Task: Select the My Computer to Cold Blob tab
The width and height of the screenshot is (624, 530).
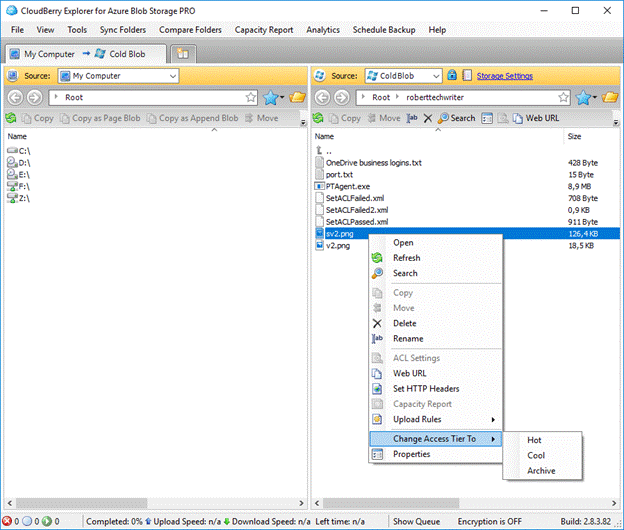Action: 86,54
